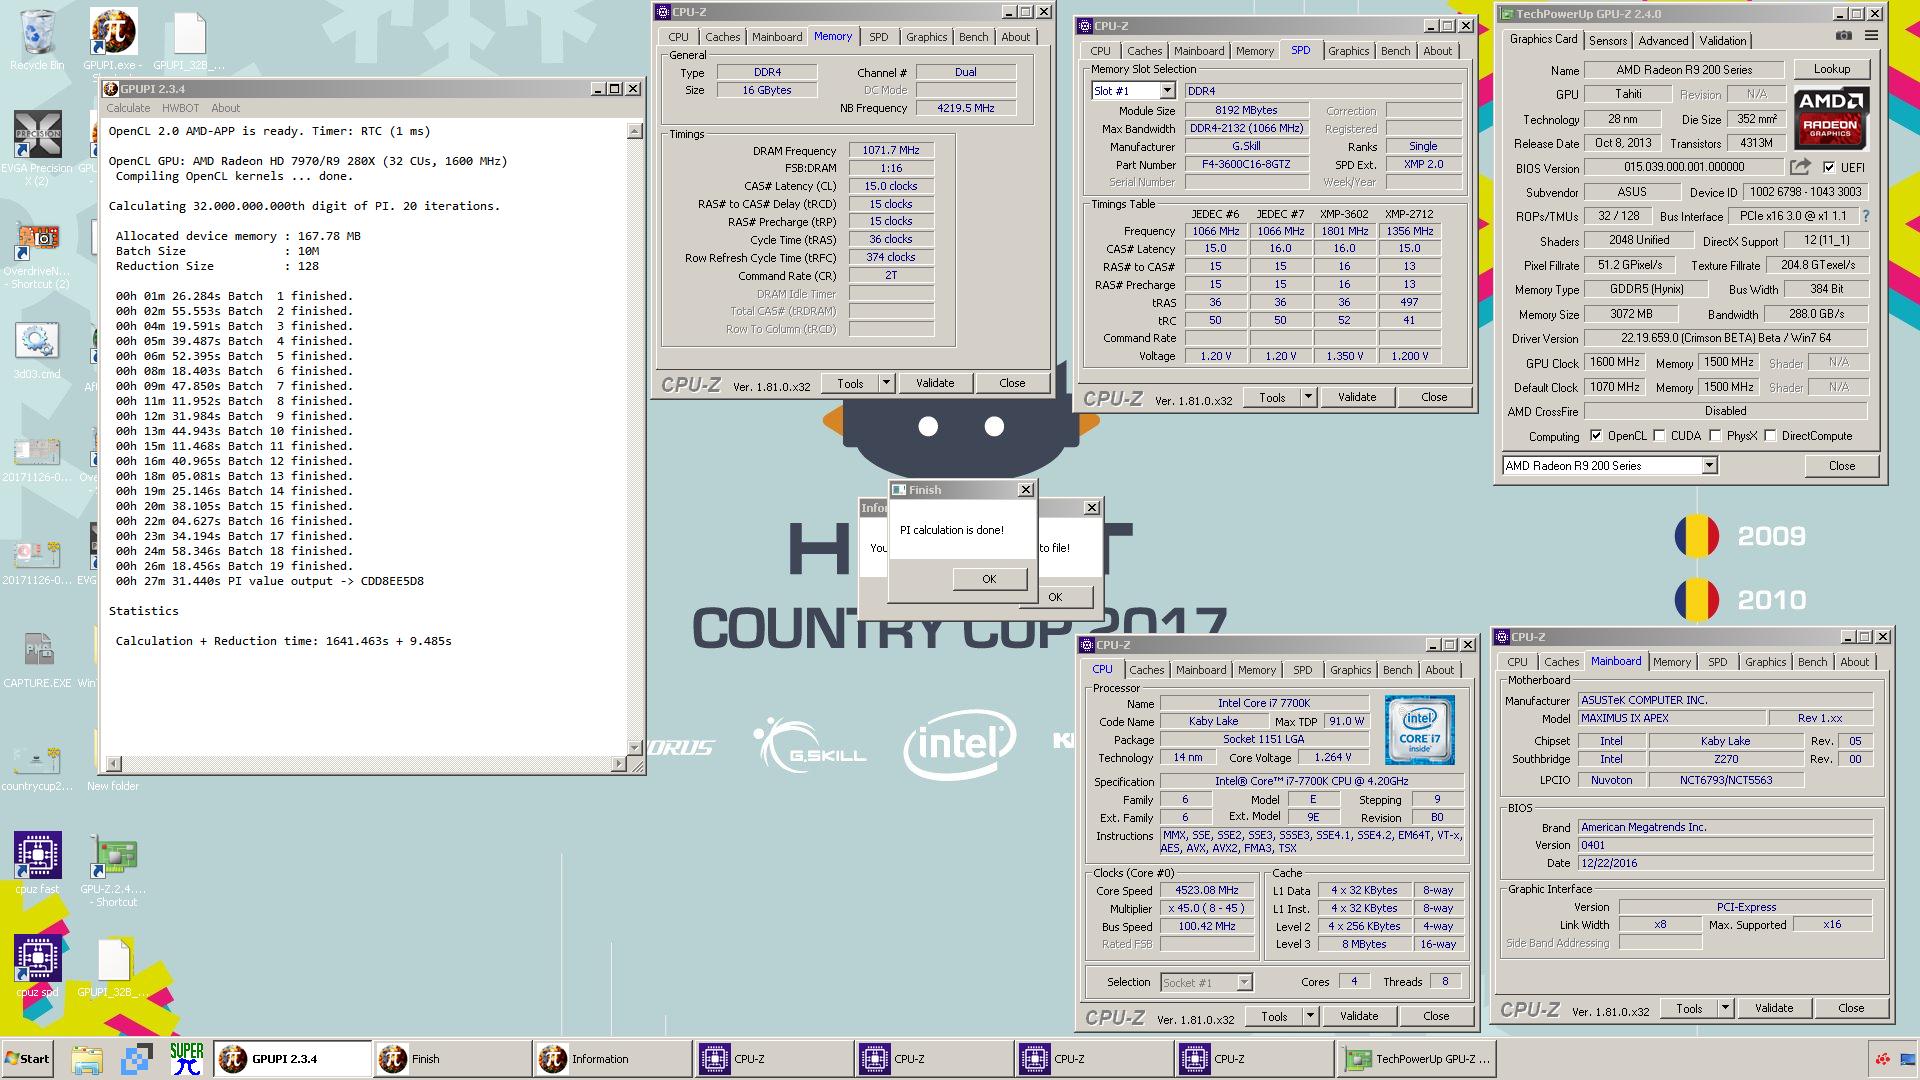
Task: Click the red system tray icon
Action: (x=1883, y=1059)
